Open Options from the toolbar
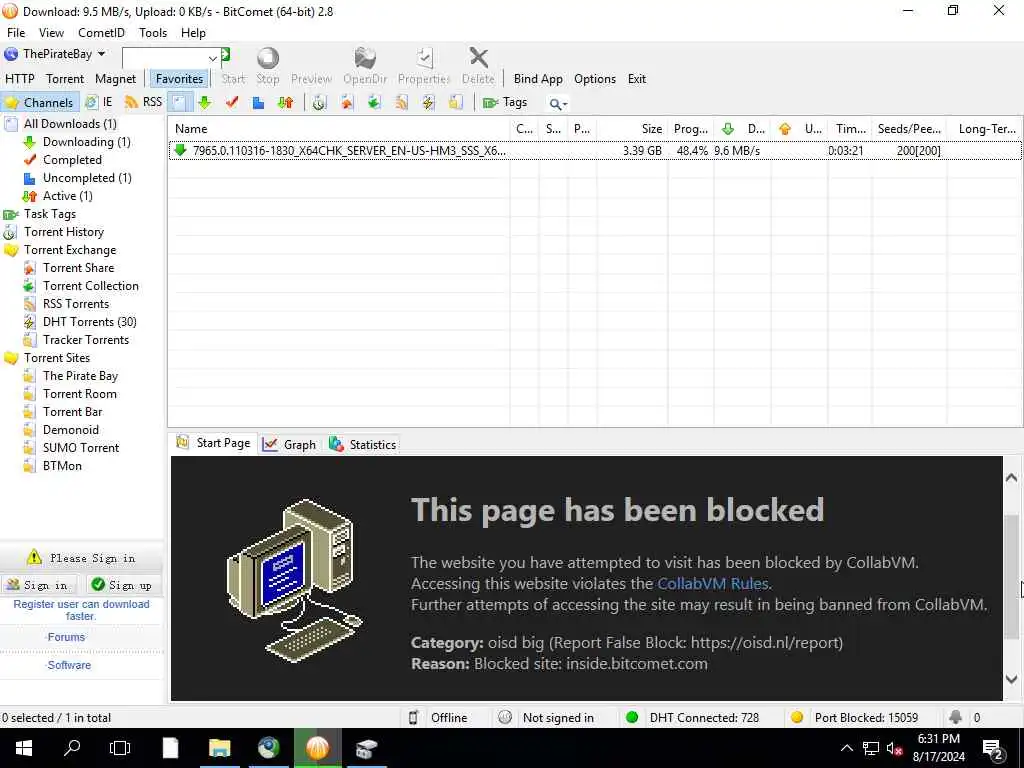Viewport: 1024px width, 768px height. pyautogui.click(x=595, y=79)
